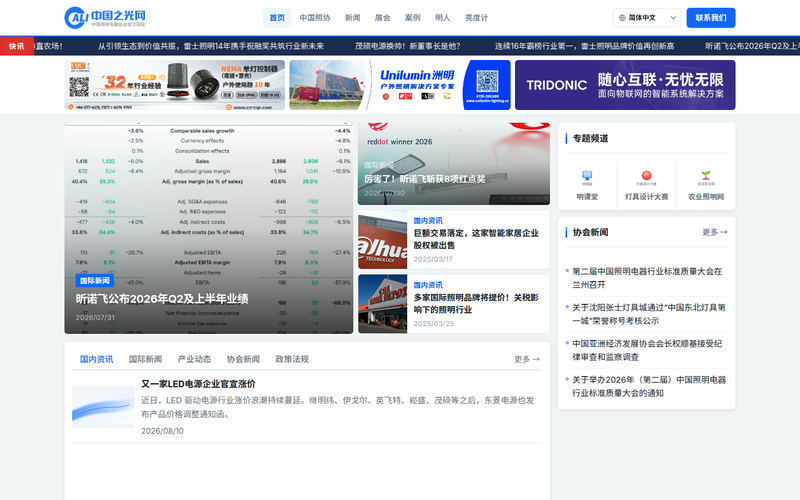Switch to the 产业动态 tab

click(194, 359)
